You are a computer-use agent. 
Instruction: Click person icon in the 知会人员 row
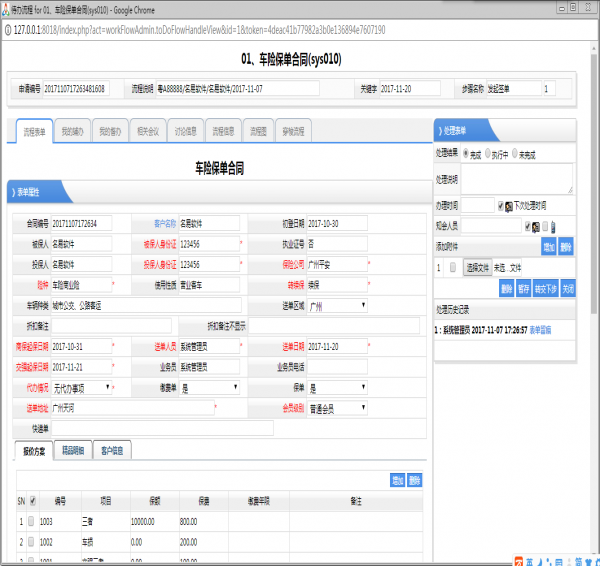point(536,227)
